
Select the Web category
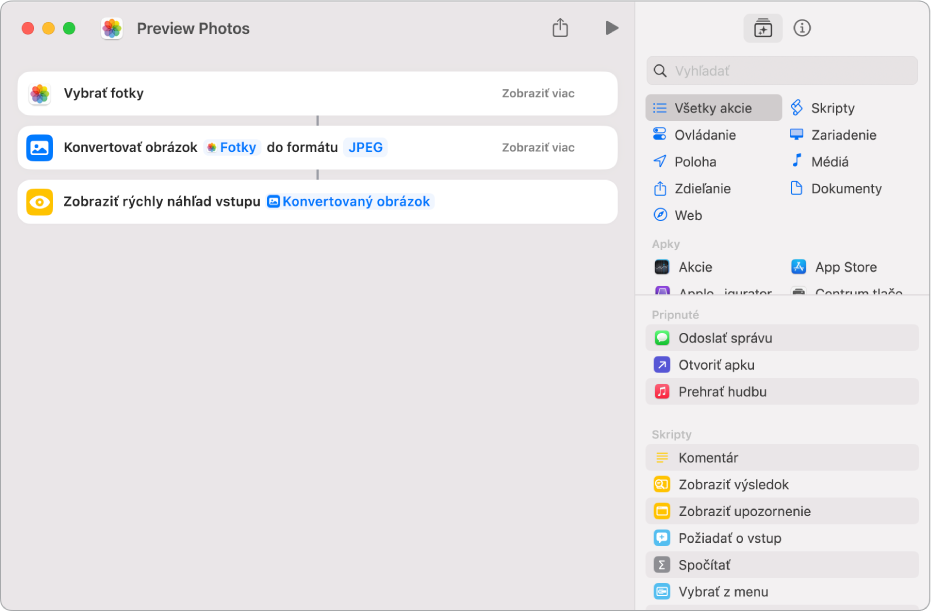[677, 215]
